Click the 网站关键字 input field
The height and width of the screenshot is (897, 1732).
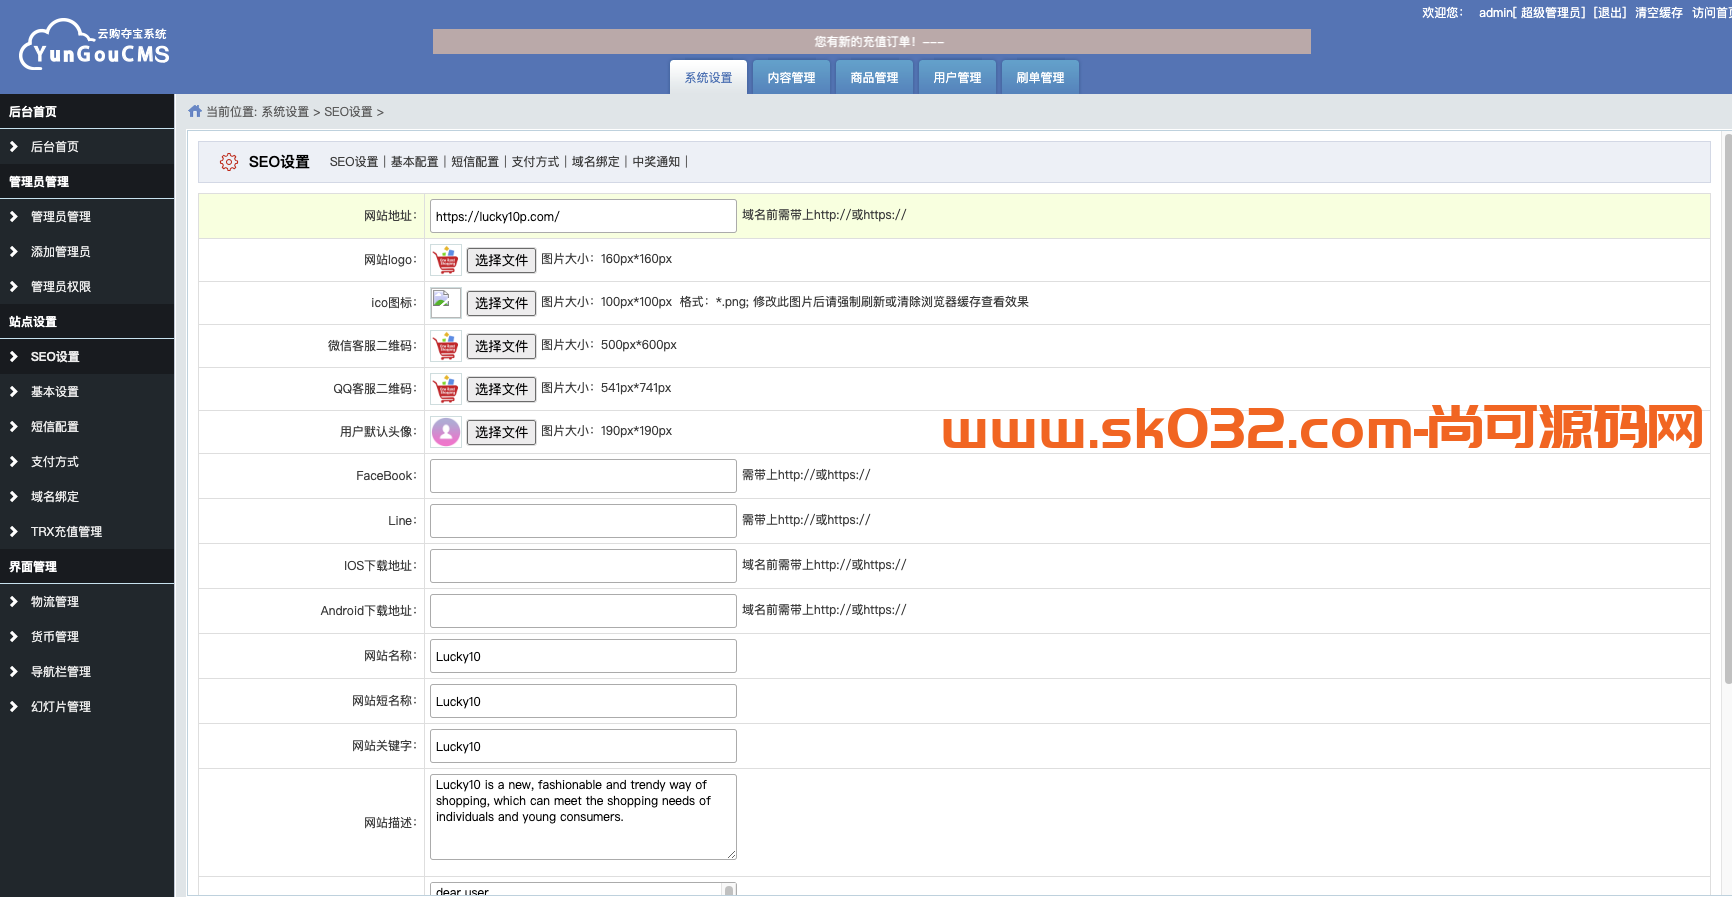click(x=583, y=746)
